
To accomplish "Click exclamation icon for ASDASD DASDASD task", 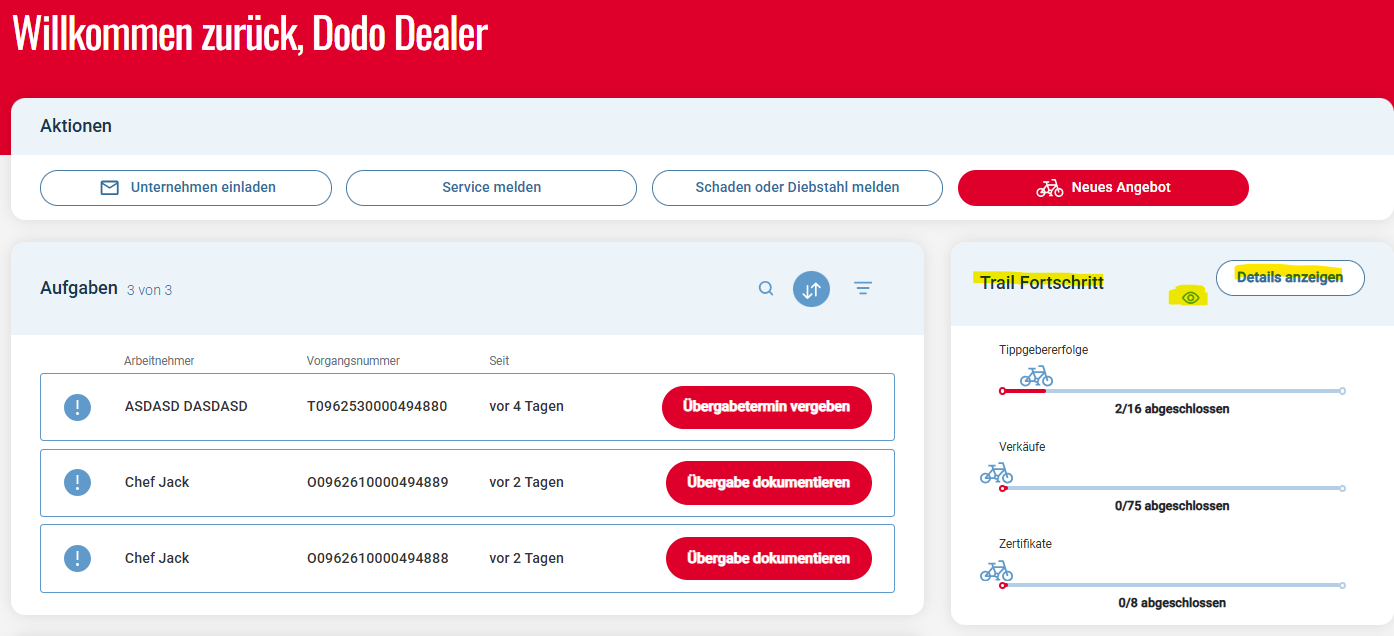I will (x=78, y=407).
